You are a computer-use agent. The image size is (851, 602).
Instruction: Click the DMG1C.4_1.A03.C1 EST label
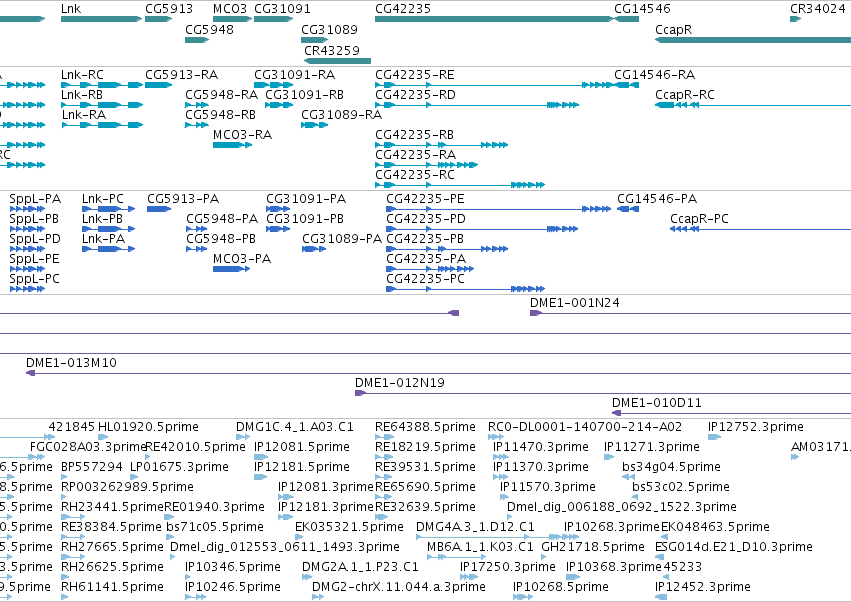(295, 427)
